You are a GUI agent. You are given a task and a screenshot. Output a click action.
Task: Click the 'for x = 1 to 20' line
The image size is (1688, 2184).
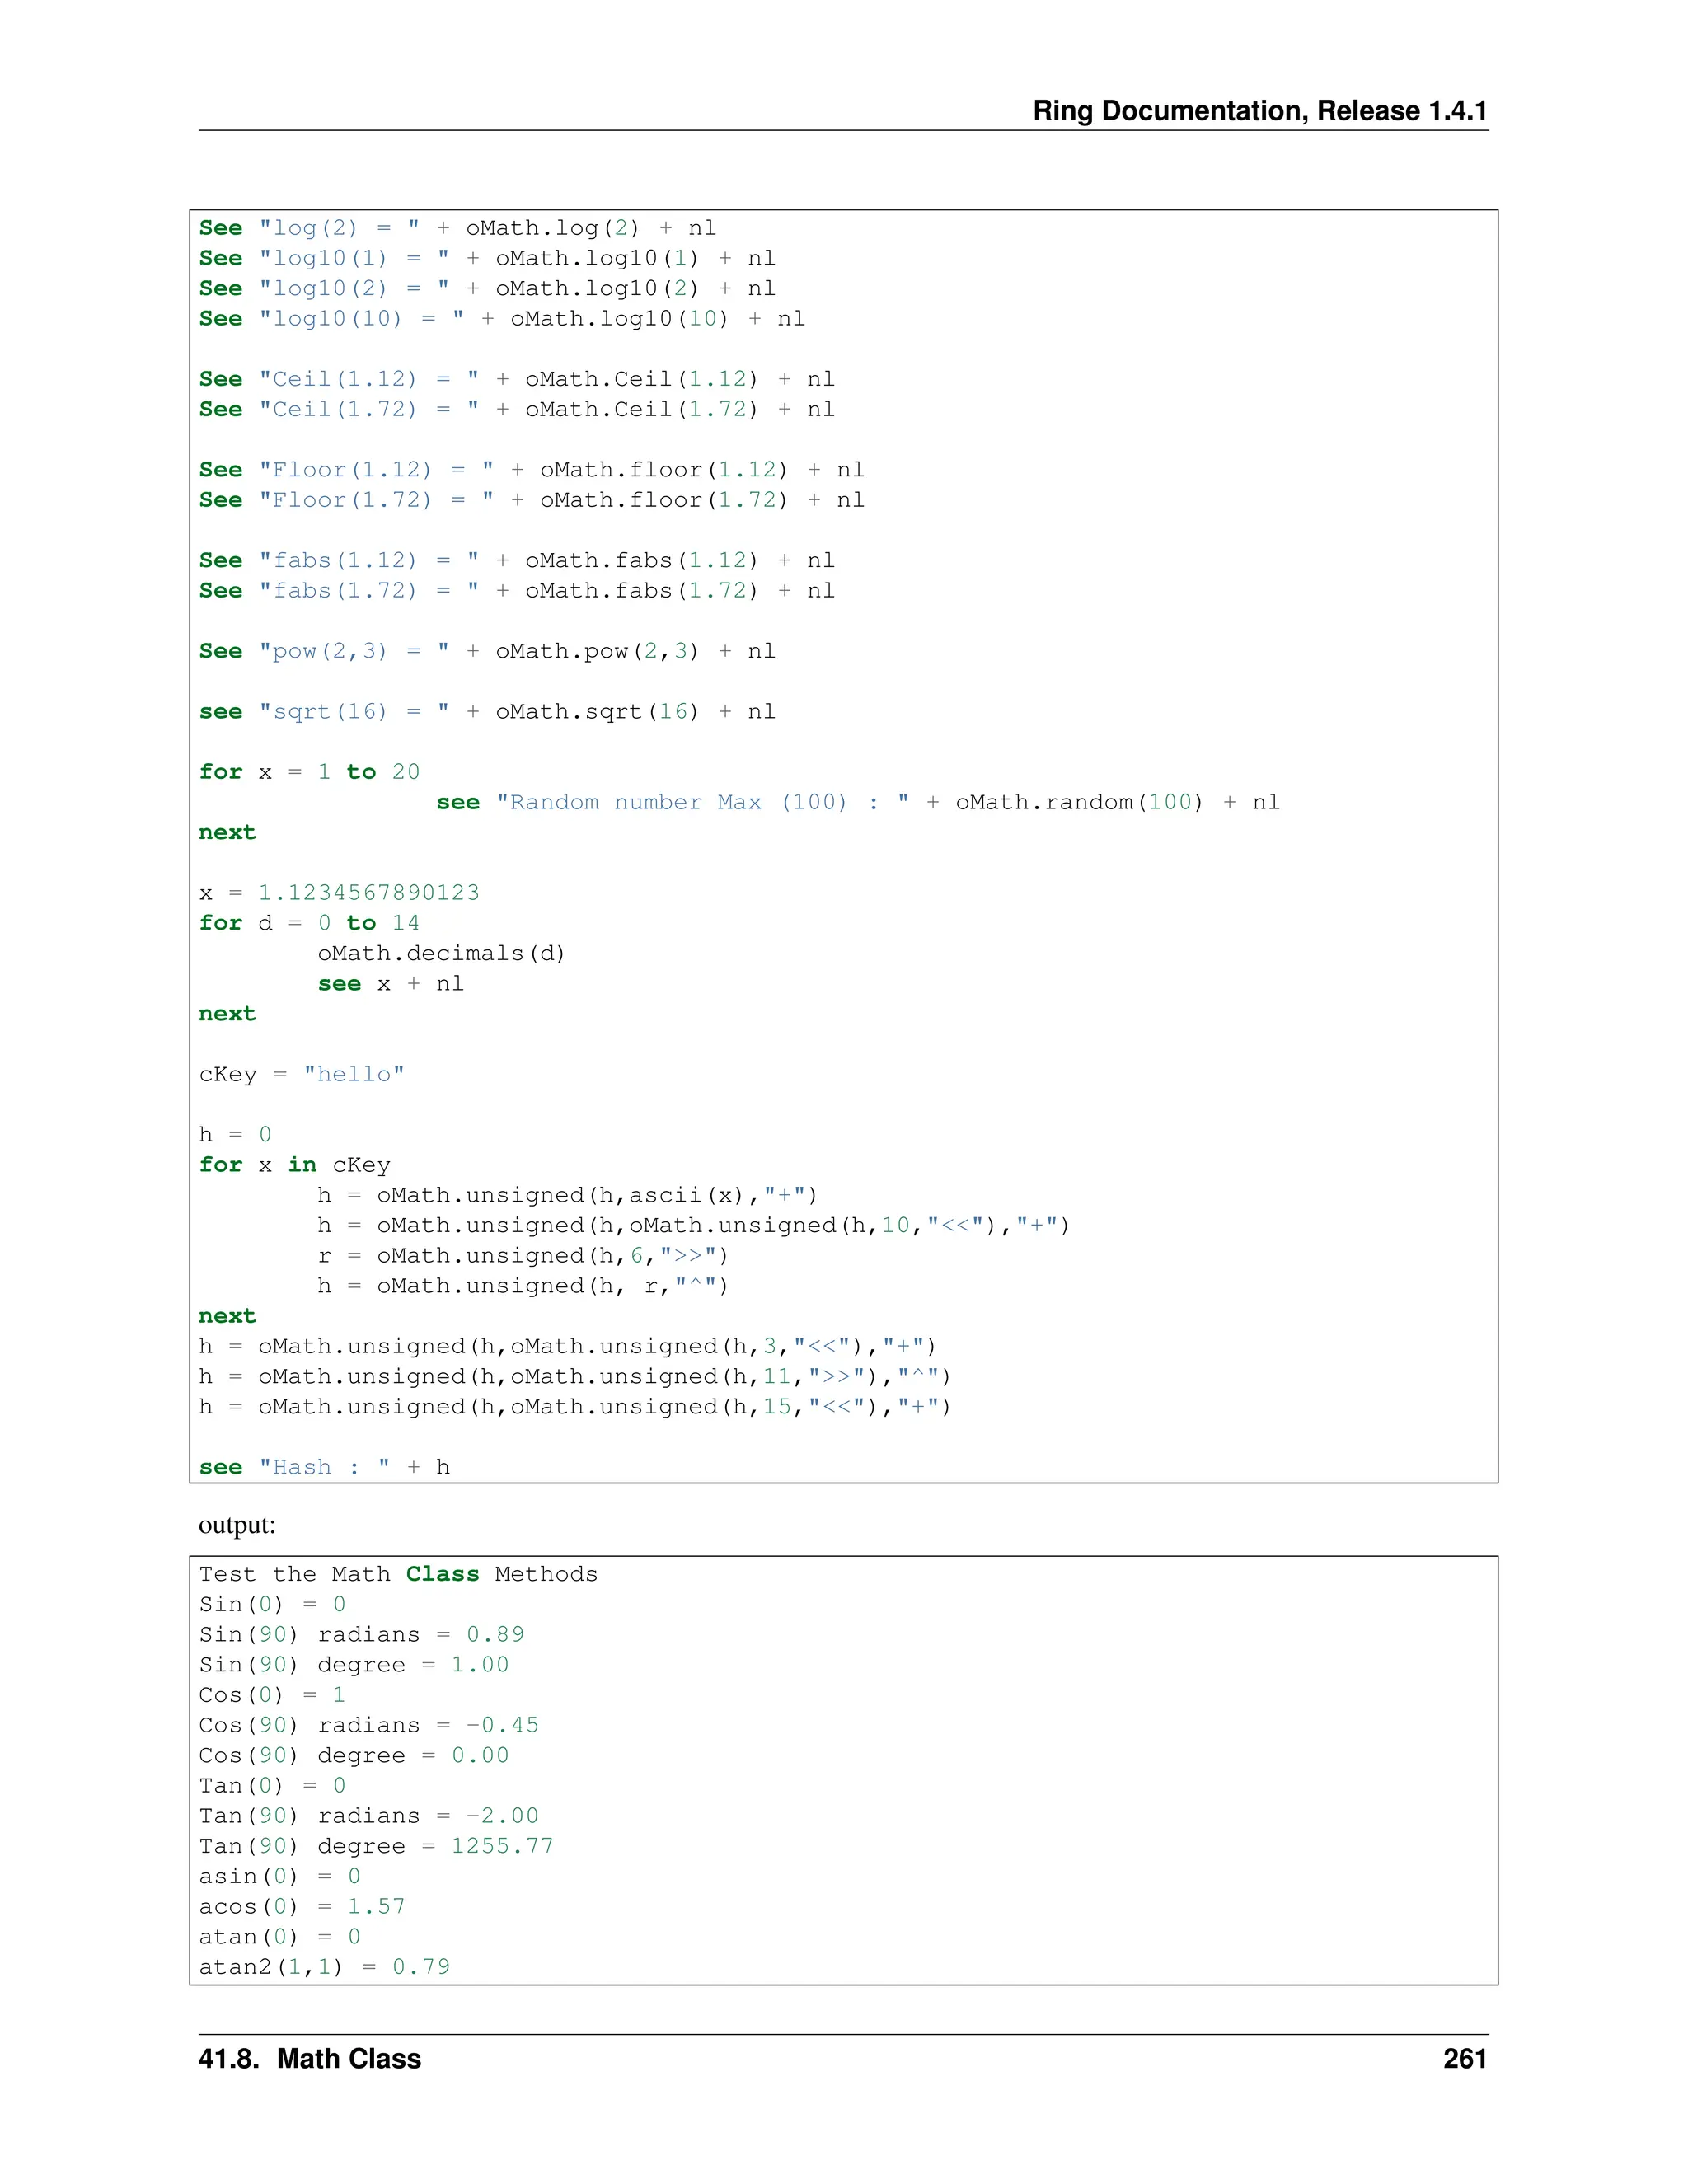point(309,772)
